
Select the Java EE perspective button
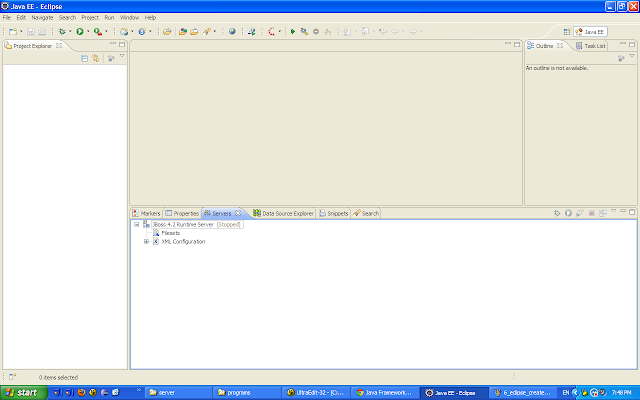click(590, 32)
